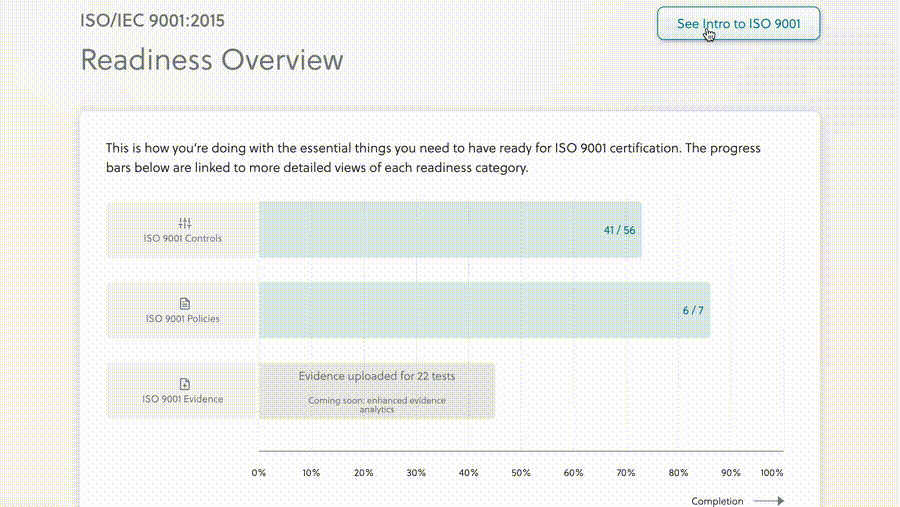Click the See Intro to ISO 9001 button

click(738, 24)
